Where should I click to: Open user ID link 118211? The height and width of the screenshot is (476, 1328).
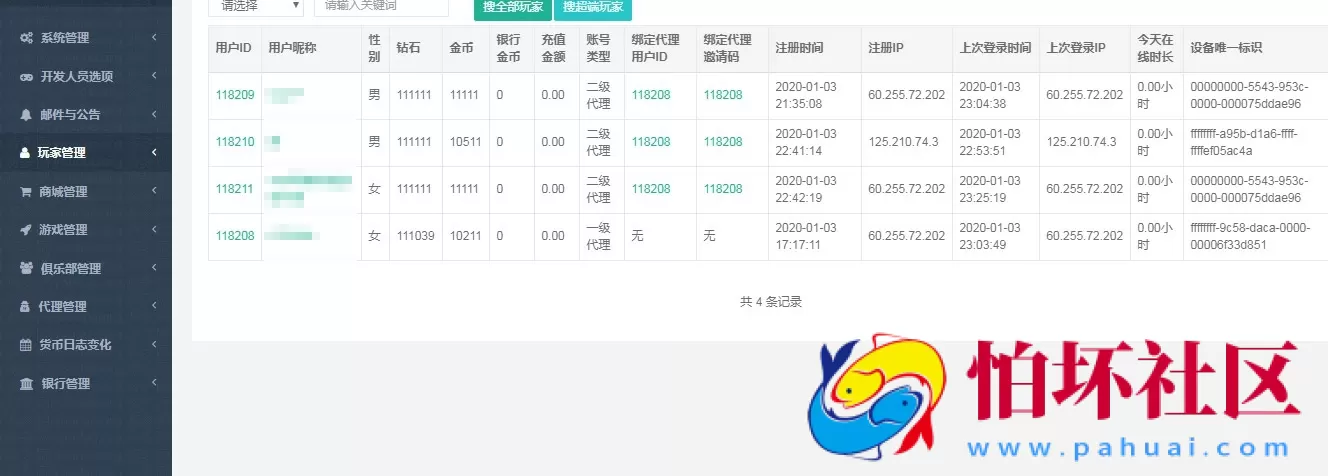[x=235, y=189]
